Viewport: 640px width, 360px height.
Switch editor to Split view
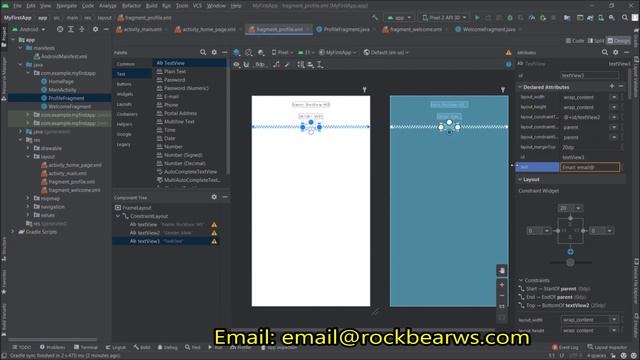[x=596, y=40]
